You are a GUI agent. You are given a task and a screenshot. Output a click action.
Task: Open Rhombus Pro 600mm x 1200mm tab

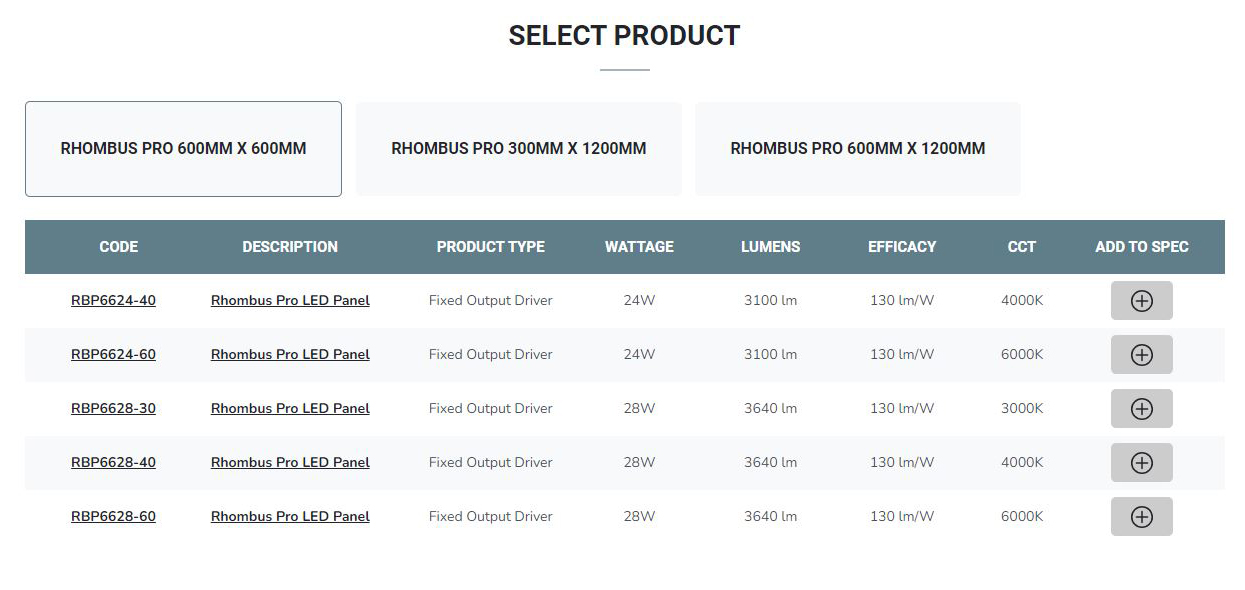coord(857,149)
